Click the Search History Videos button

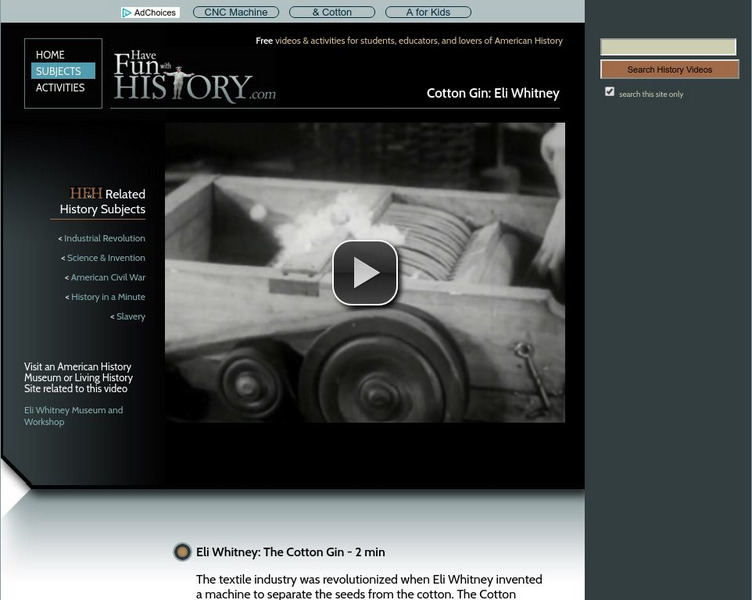[670, 70]
